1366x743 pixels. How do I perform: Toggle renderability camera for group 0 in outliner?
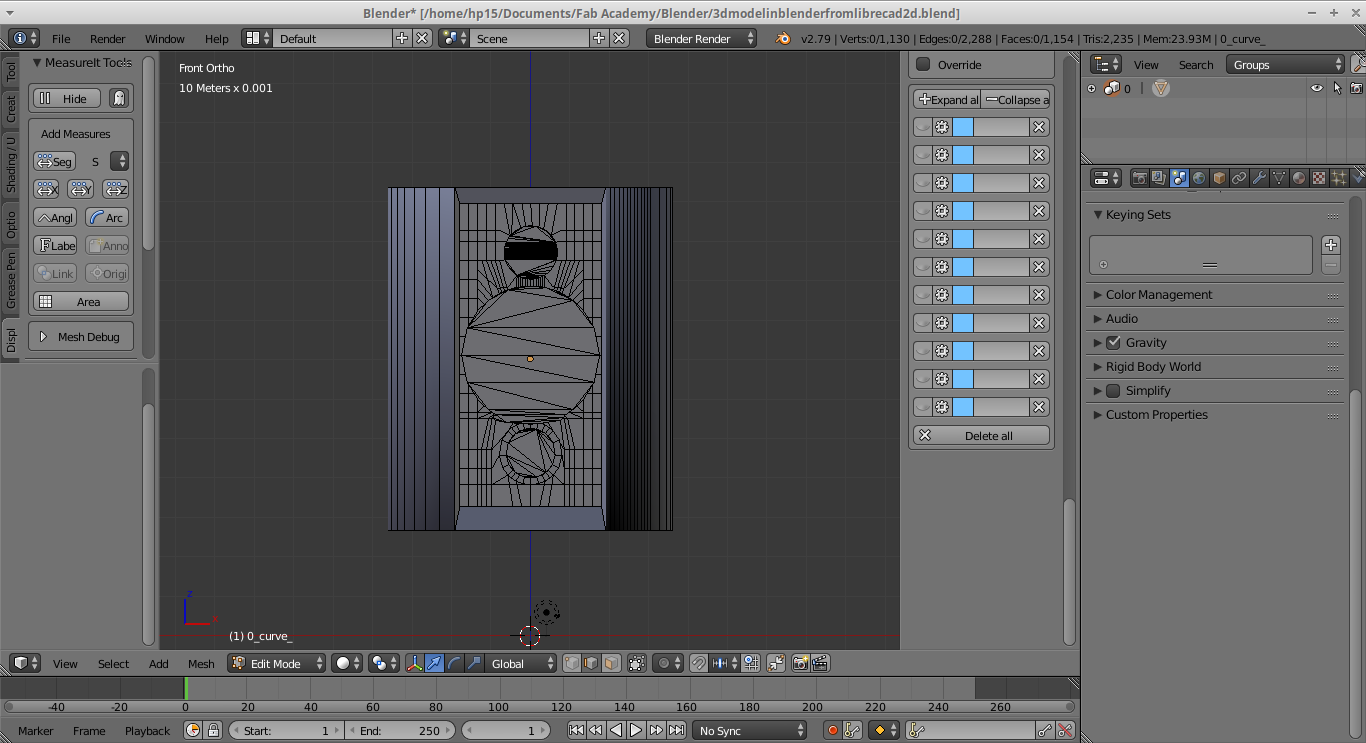1357,88
